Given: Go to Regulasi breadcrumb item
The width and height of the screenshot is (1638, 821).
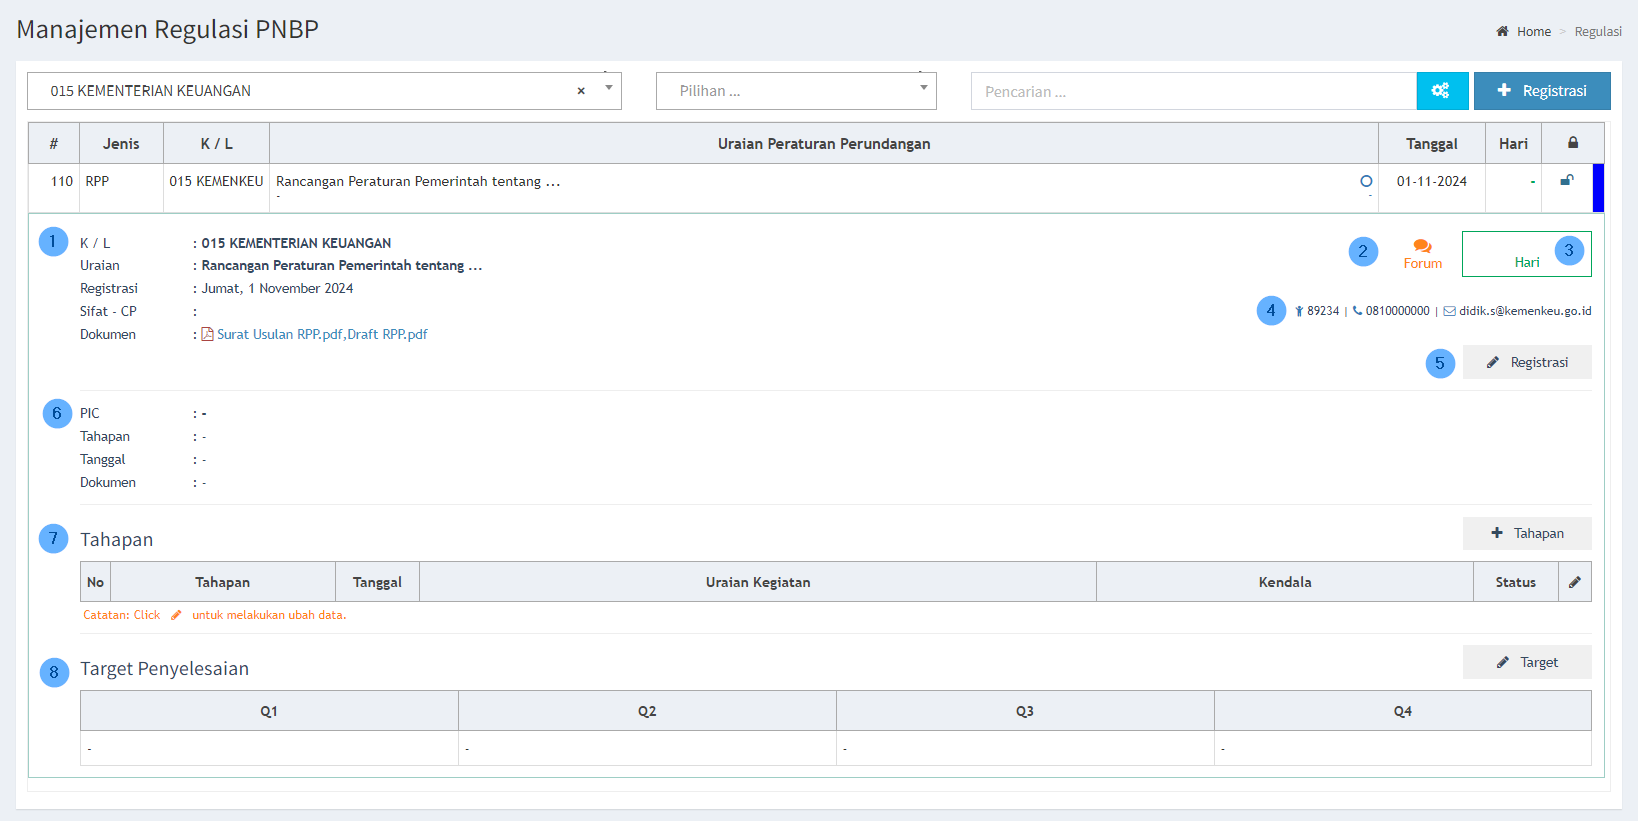Looking at the screenshot, I should [x=1597, y=32].
